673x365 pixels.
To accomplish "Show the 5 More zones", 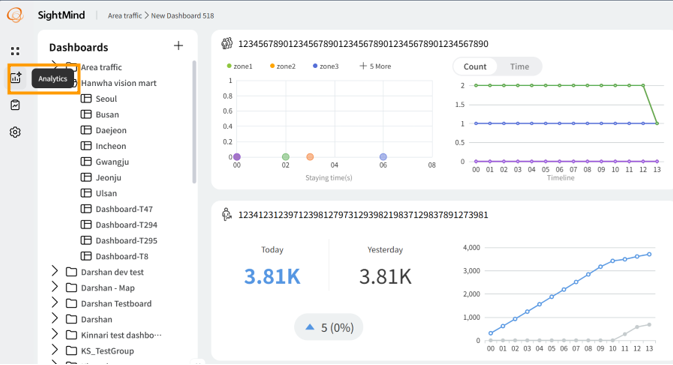I will click(x=375, y=66).
